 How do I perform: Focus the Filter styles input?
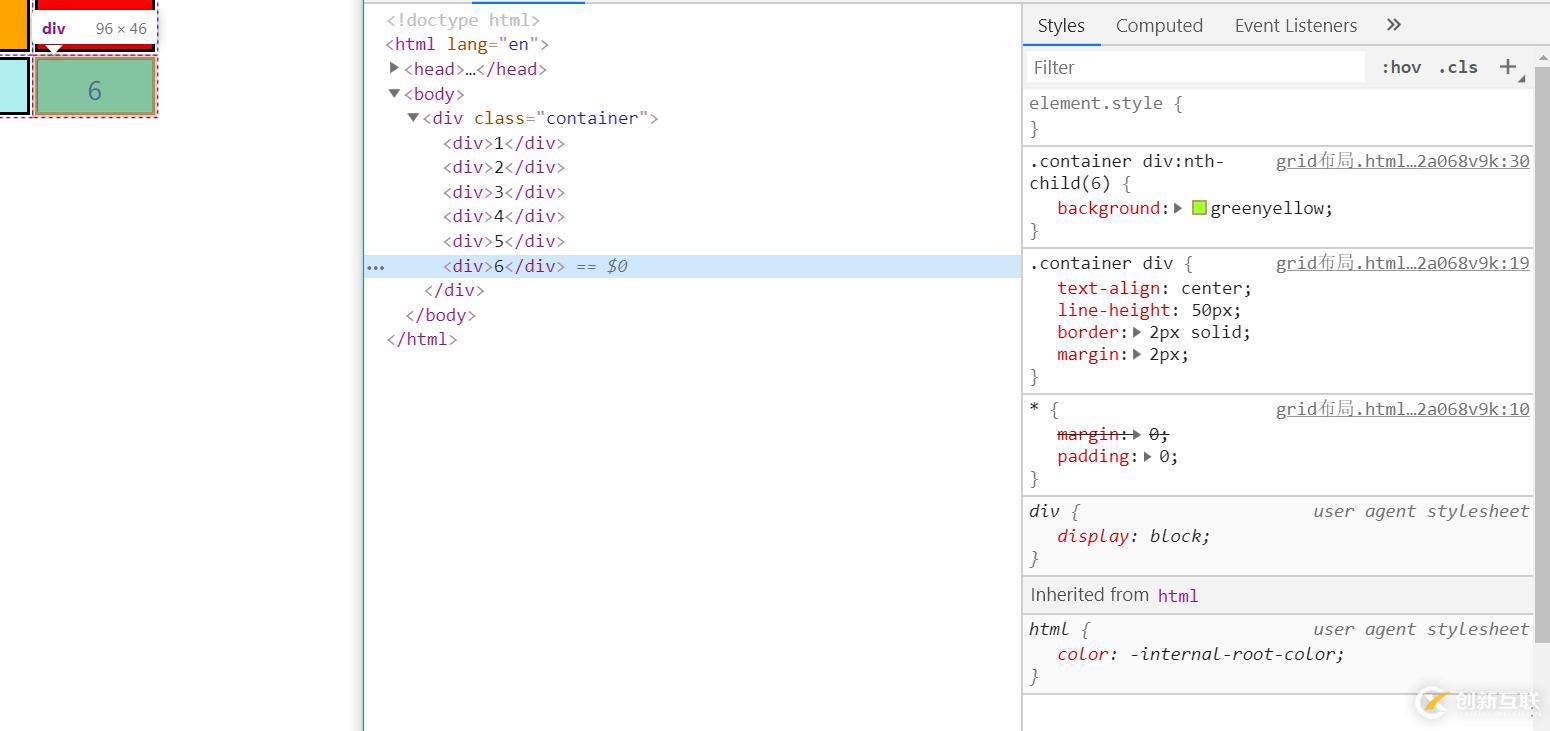coord(1196,67)
